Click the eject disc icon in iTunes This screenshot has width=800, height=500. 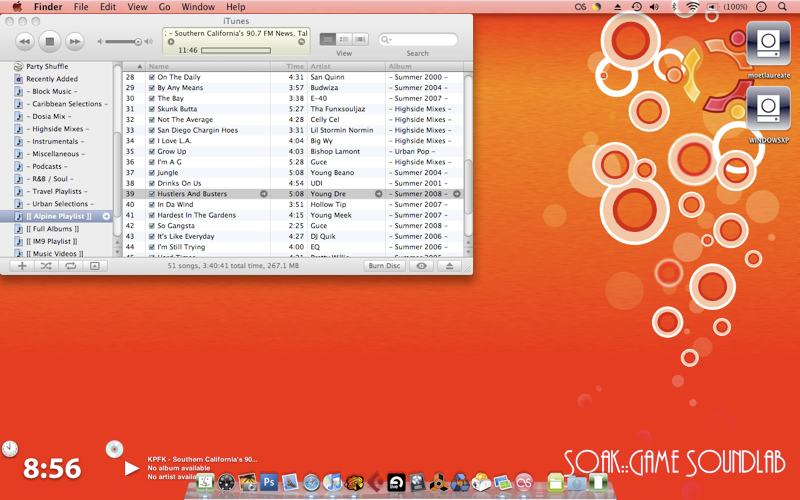click(x=449, y=266)
